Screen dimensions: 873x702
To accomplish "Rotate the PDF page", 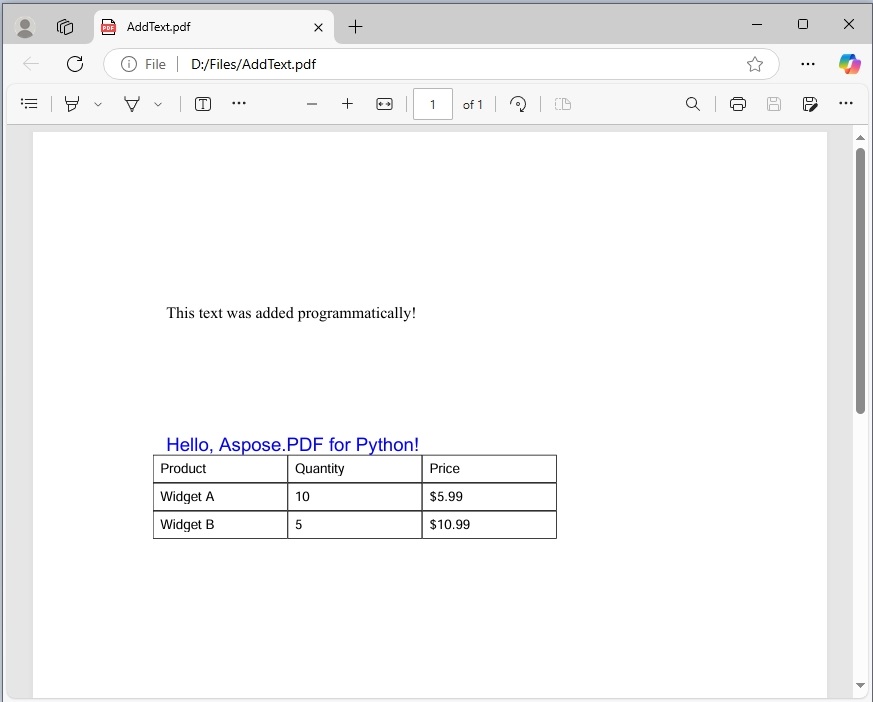I will coord(518,103).
